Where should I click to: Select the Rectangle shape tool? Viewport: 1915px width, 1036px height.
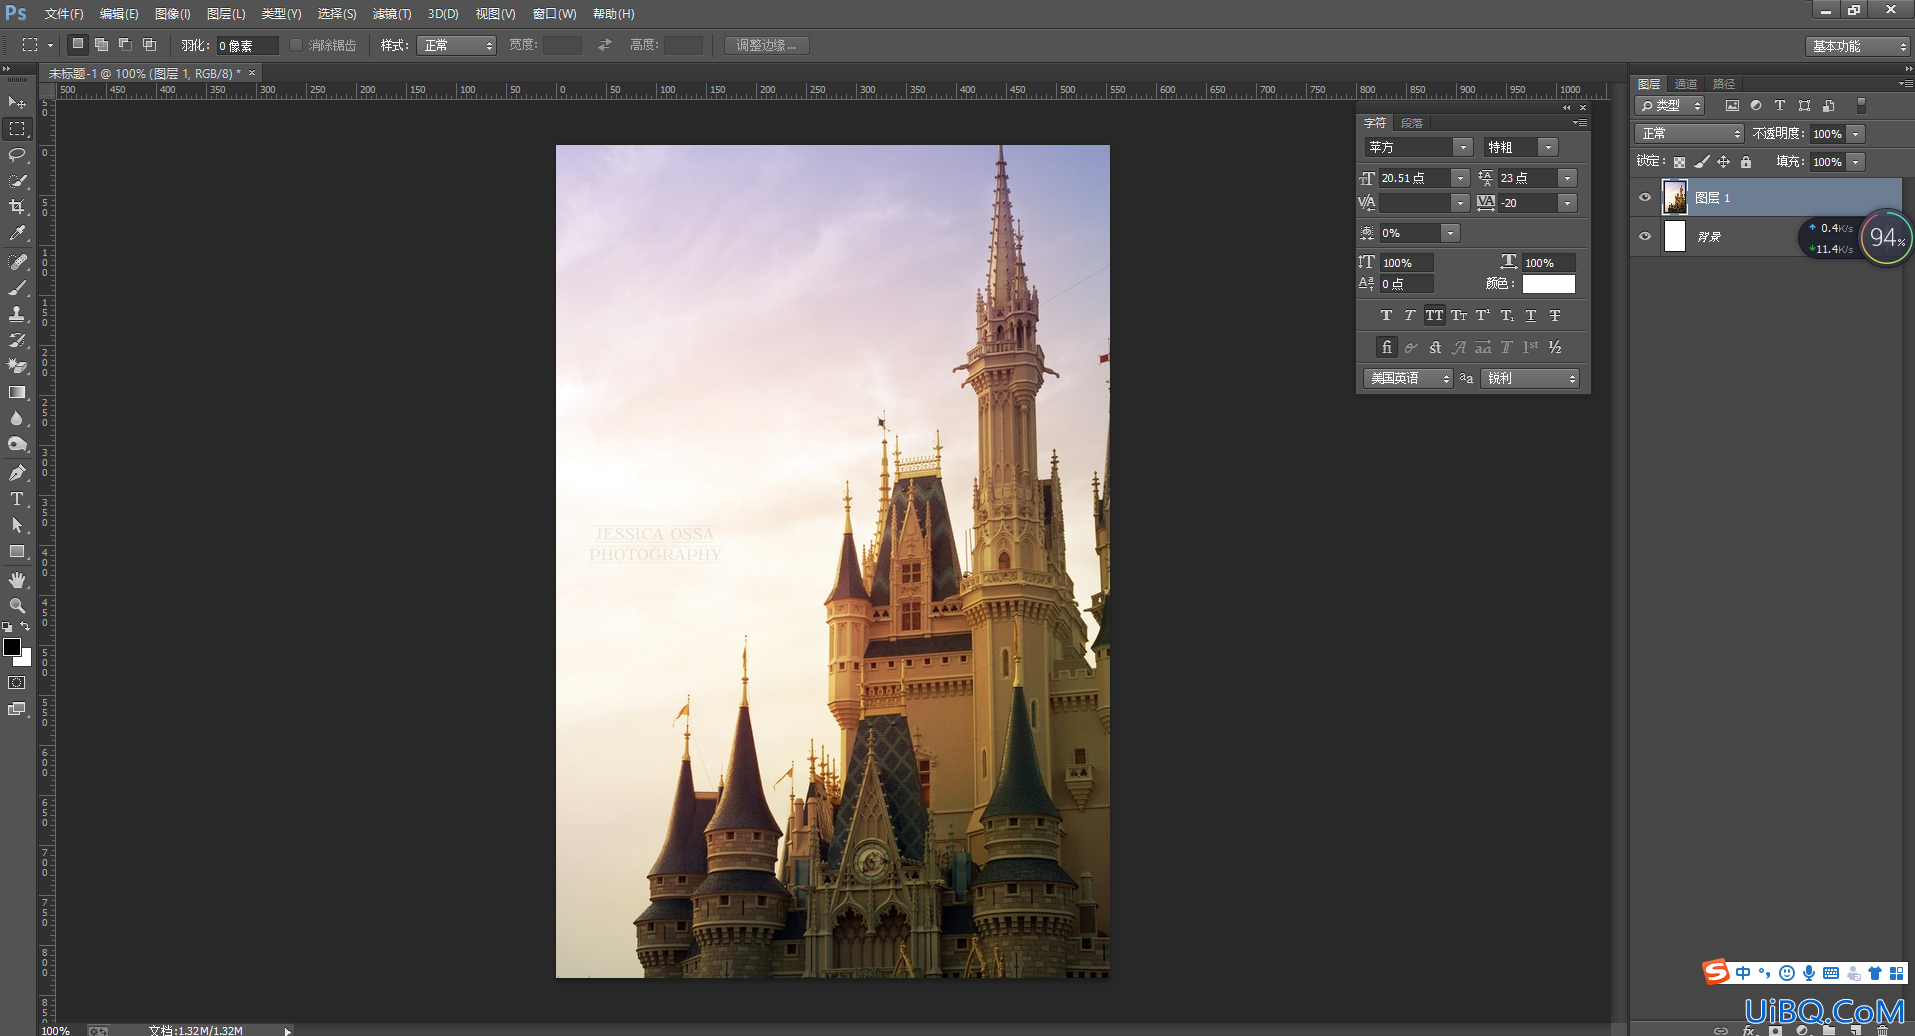point(17,551)
